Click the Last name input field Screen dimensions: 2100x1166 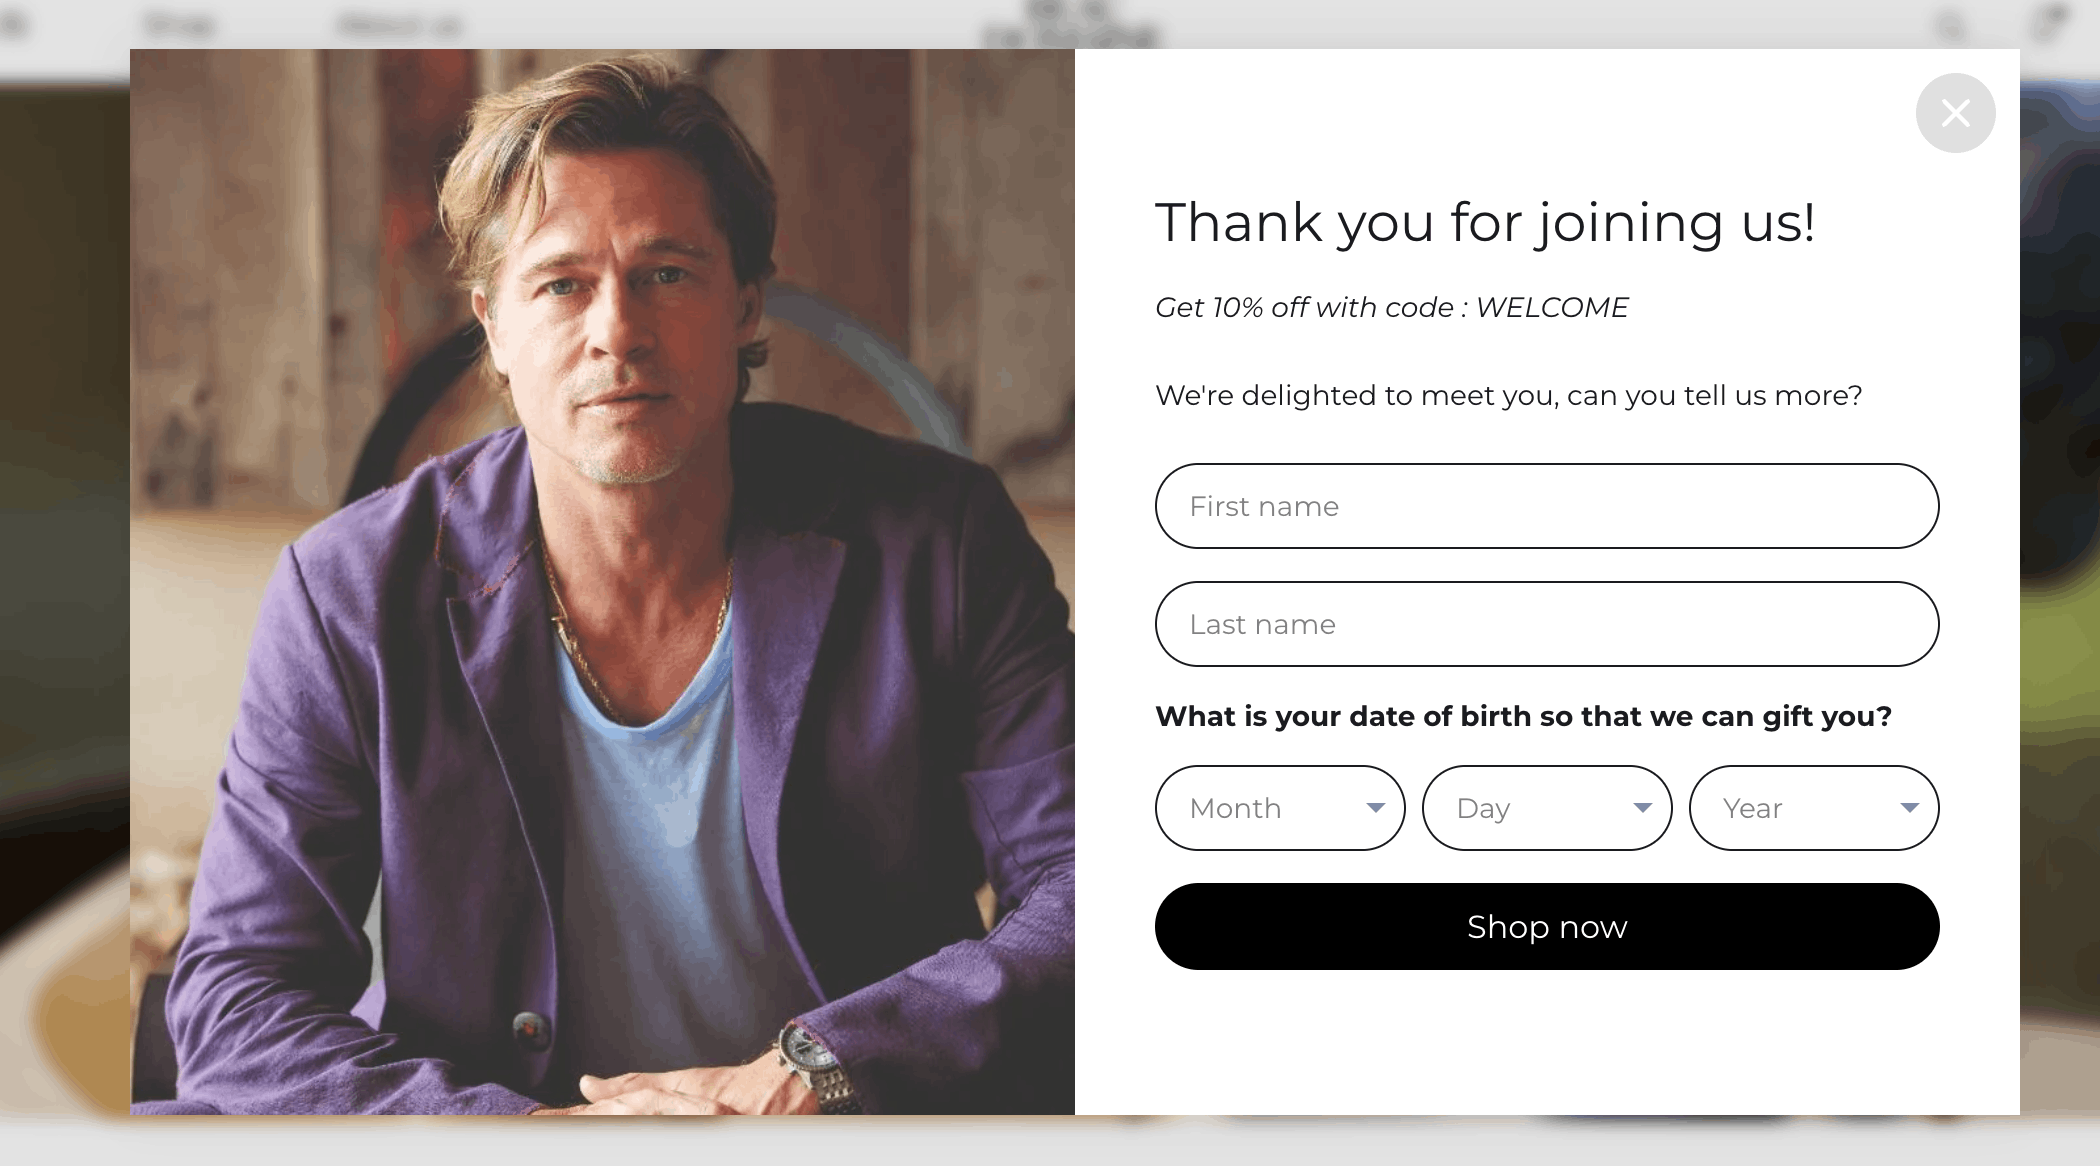coord(1546,624)
